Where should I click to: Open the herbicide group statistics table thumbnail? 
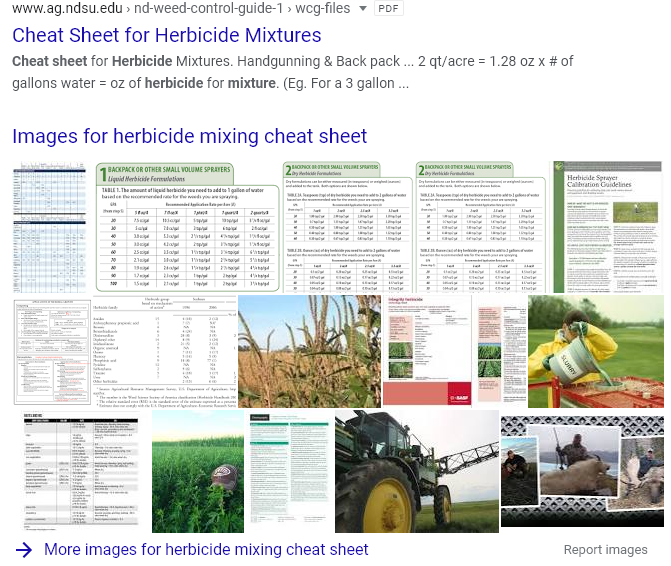coord(165,351)
